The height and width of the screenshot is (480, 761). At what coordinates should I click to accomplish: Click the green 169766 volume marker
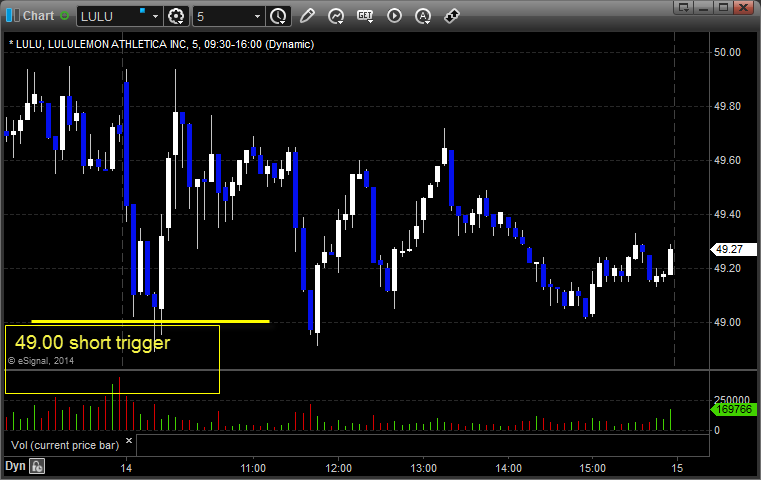[x=734, y=409]
